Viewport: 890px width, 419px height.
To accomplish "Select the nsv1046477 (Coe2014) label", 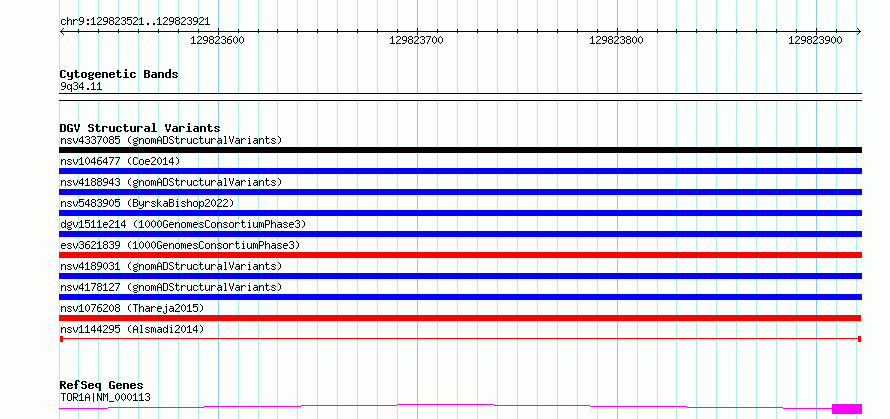I will coord(120,161).
